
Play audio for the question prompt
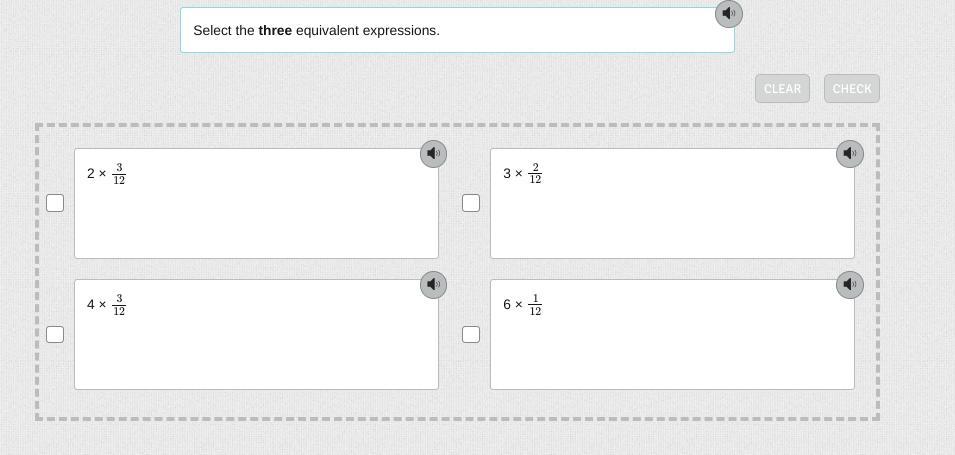pyautogui.click(x=729, y=14)
